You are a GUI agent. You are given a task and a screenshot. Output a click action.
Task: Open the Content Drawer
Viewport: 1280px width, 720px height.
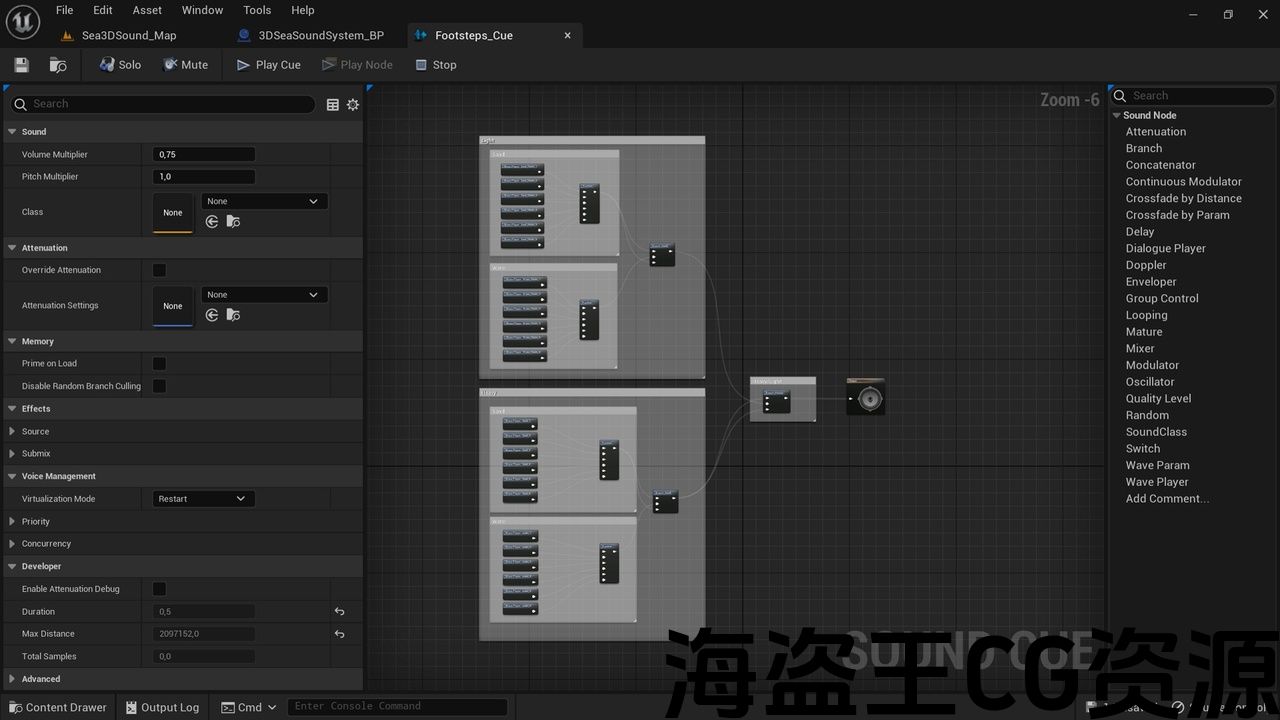point(57,707)
